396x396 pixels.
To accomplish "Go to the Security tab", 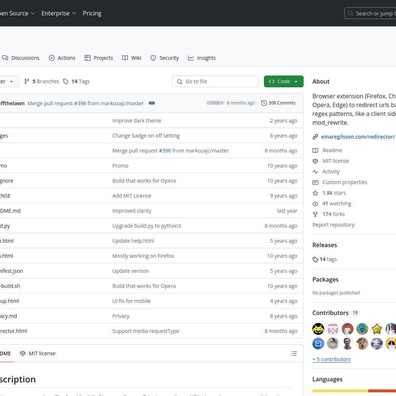I will pyautogui.click(x=164, y=58).
